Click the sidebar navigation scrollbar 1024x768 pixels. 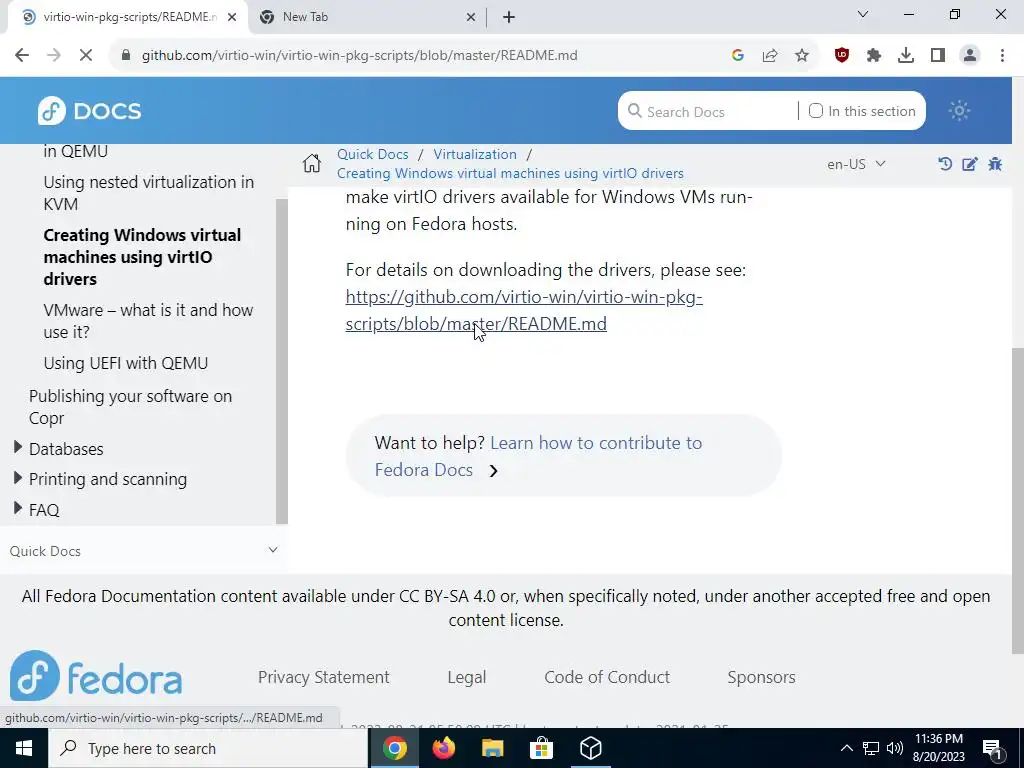281,361
